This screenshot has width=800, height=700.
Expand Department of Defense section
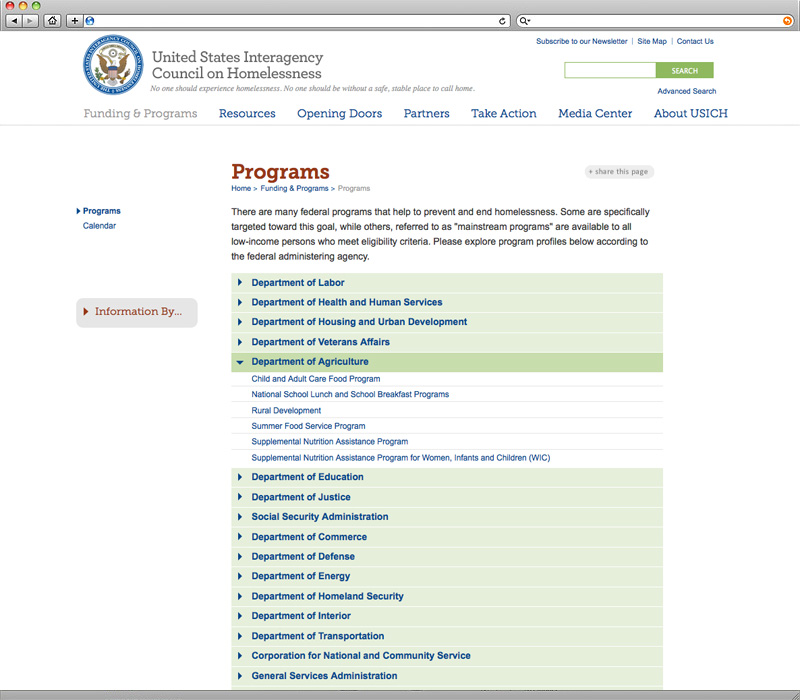click(x=447, y=557)
